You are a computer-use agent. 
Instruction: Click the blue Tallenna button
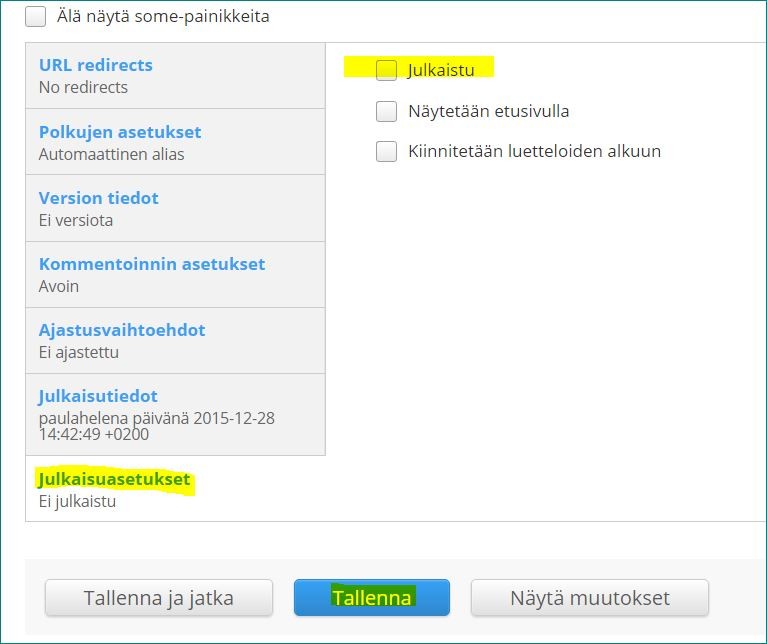coord(371,598)
